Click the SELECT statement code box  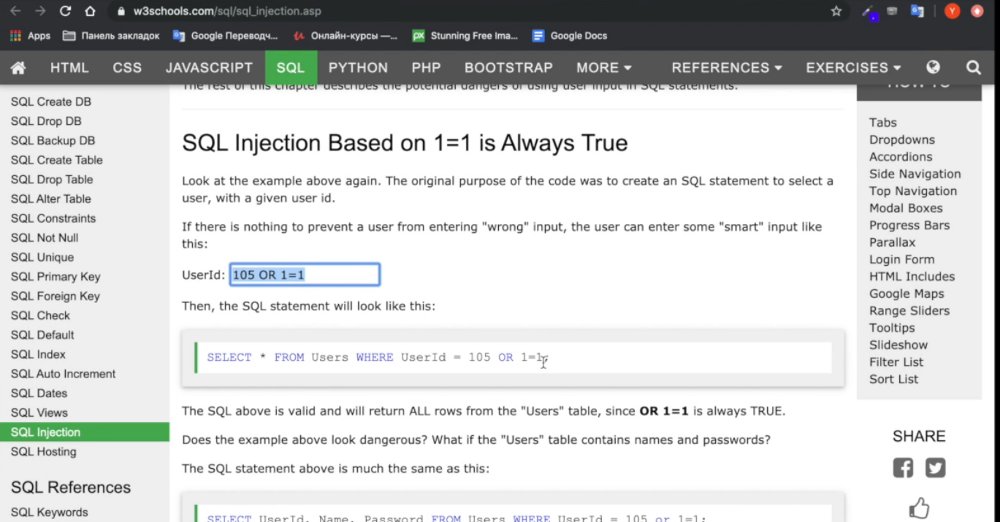[x=513, y=357]
